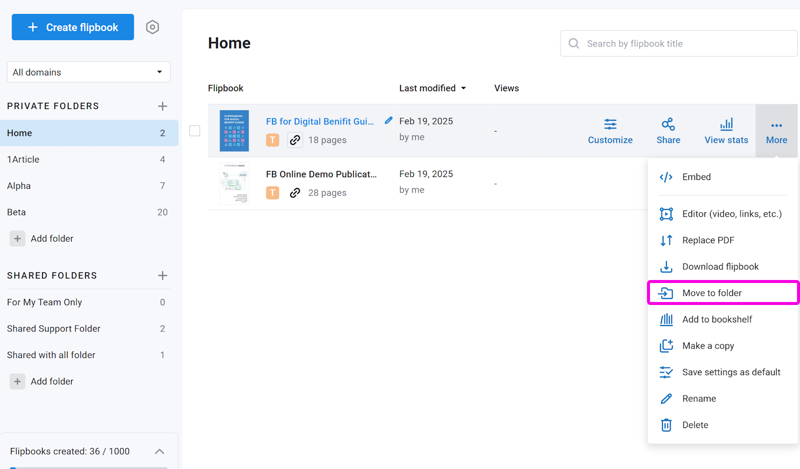Select Delete from the More menu

tap(694, 425)
